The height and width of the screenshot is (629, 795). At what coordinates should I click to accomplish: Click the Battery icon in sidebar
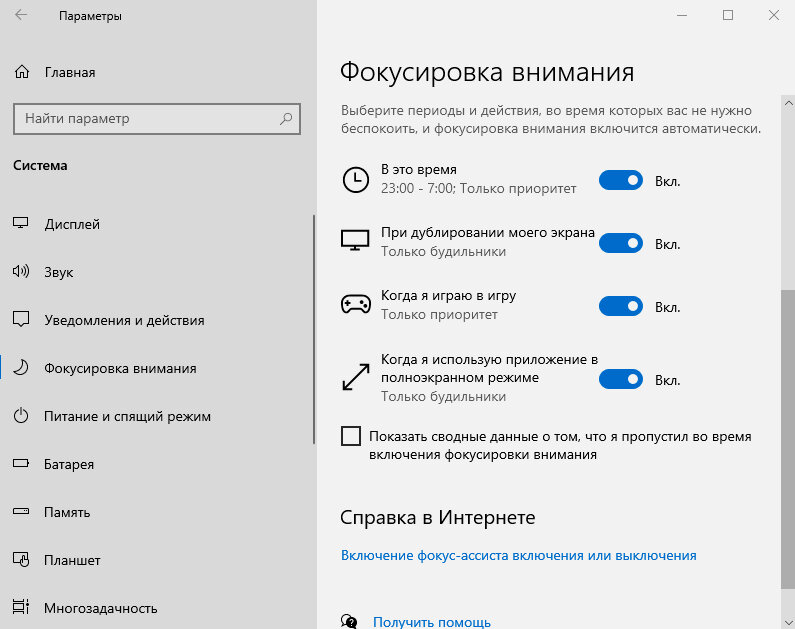(x=21, y=463)
